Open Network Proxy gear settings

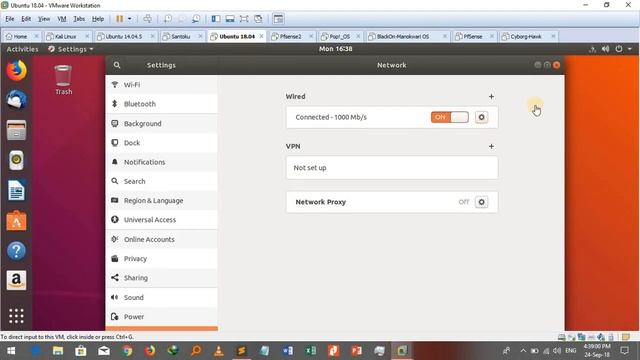pos(482,202)
